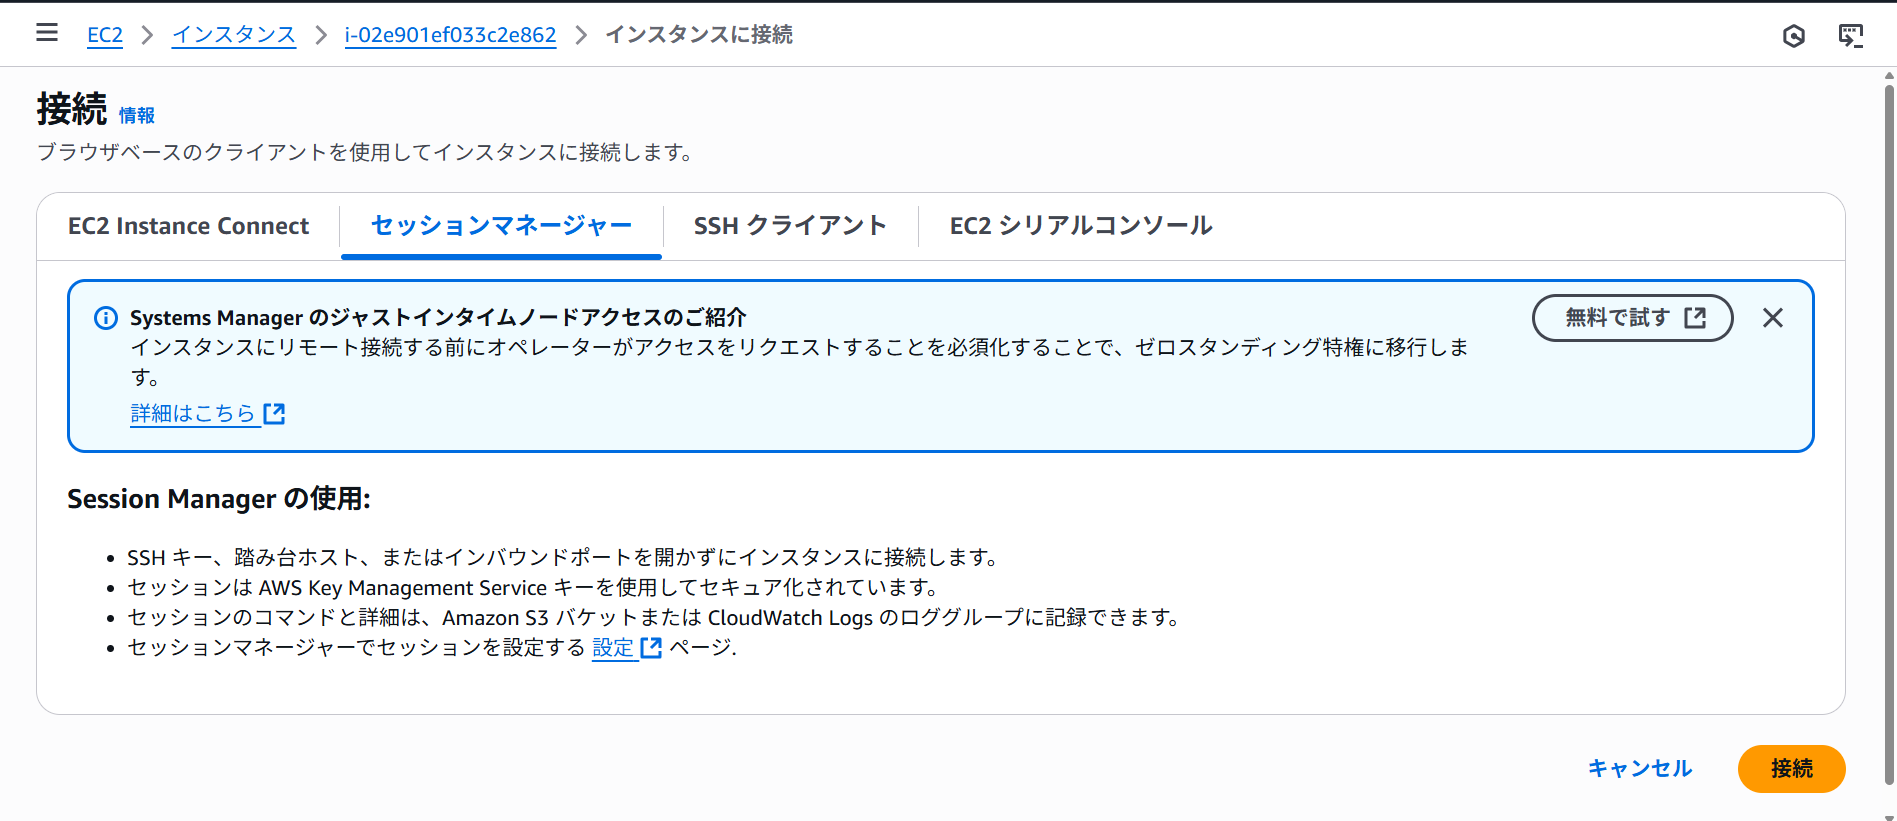Click the bullet text starting 'SSH キー、踏み台ホスト'

coord(562,558)
